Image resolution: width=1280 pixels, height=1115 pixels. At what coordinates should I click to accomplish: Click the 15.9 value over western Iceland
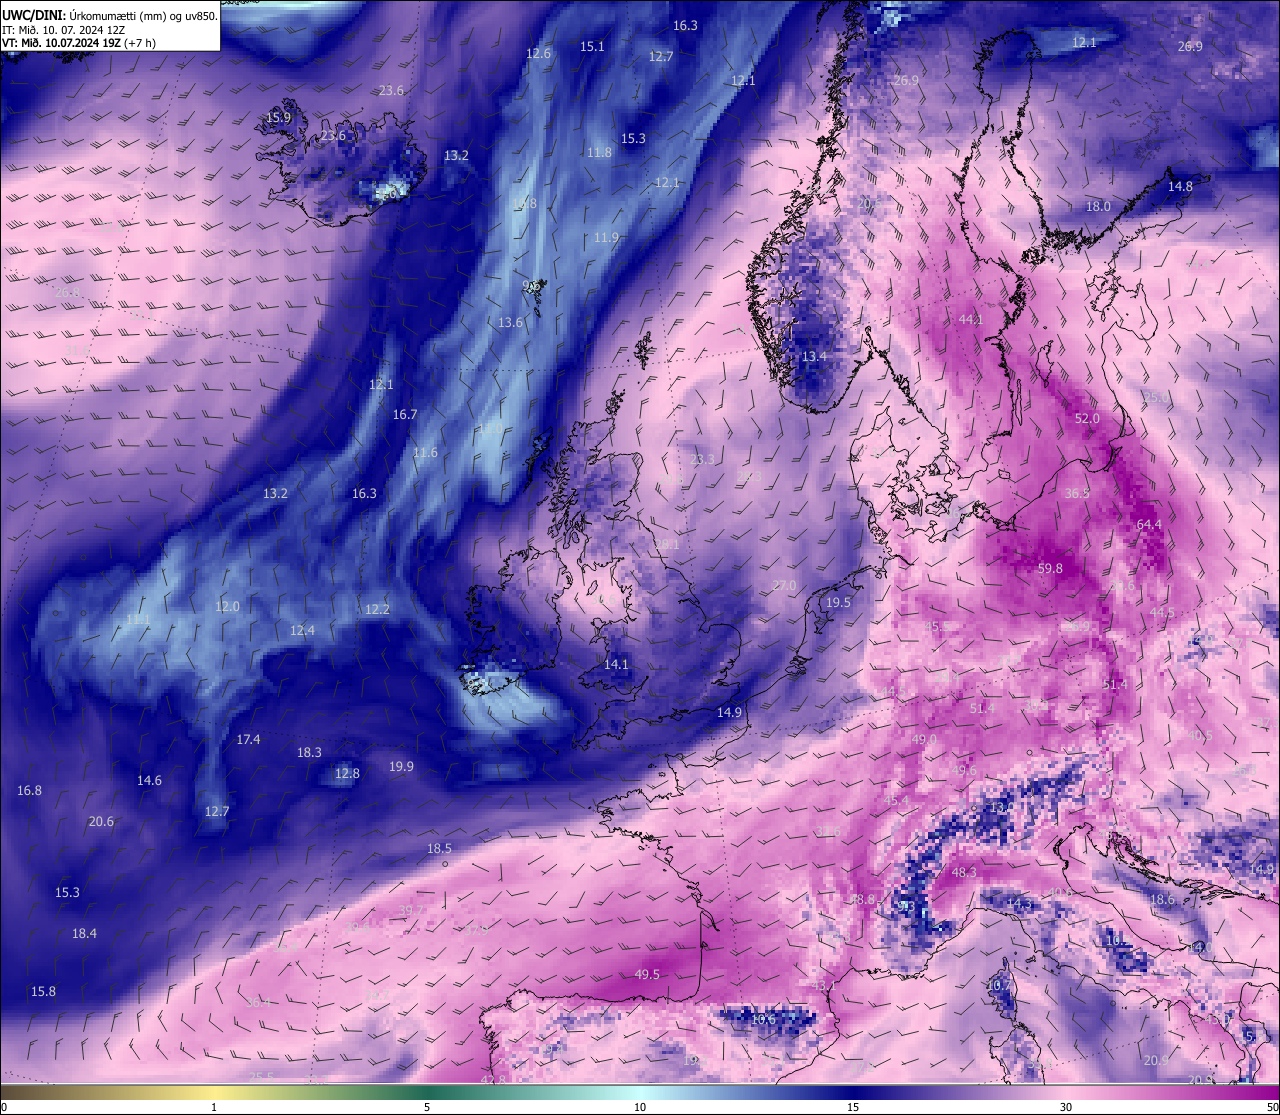278,117
